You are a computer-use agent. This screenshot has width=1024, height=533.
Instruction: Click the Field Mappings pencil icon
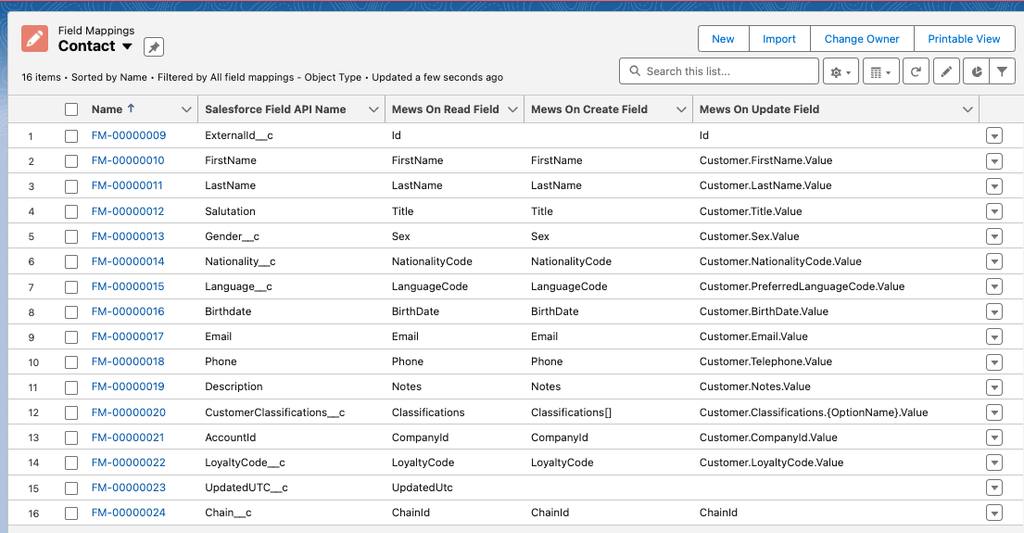point(35,39)
